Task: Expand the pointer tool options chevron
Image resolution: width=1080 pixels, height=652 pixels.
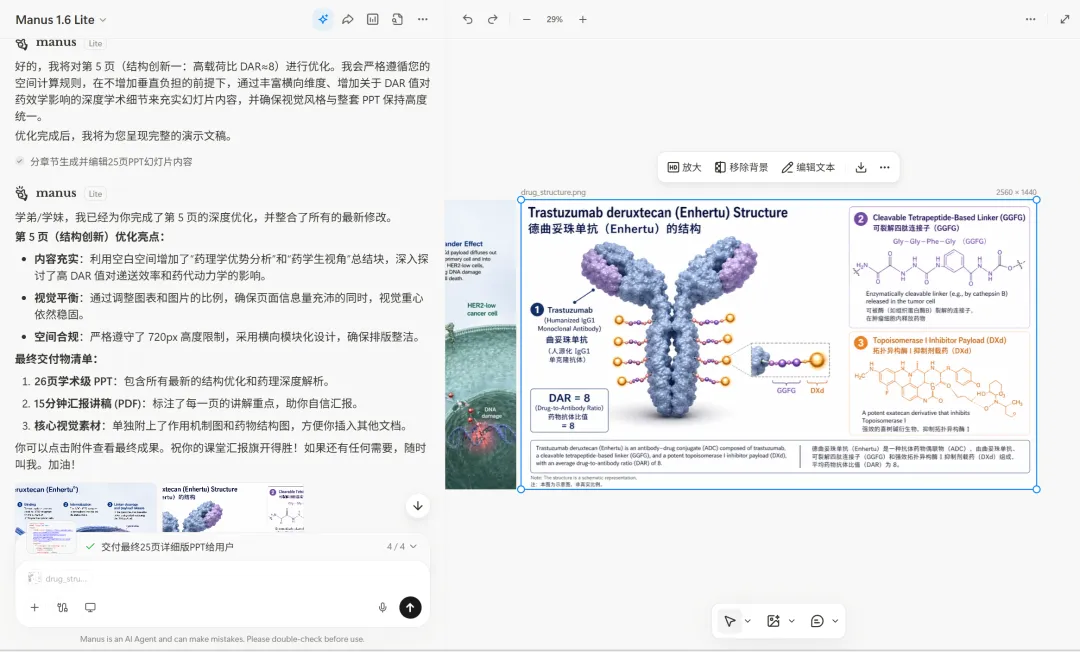Action: point(748,621)
